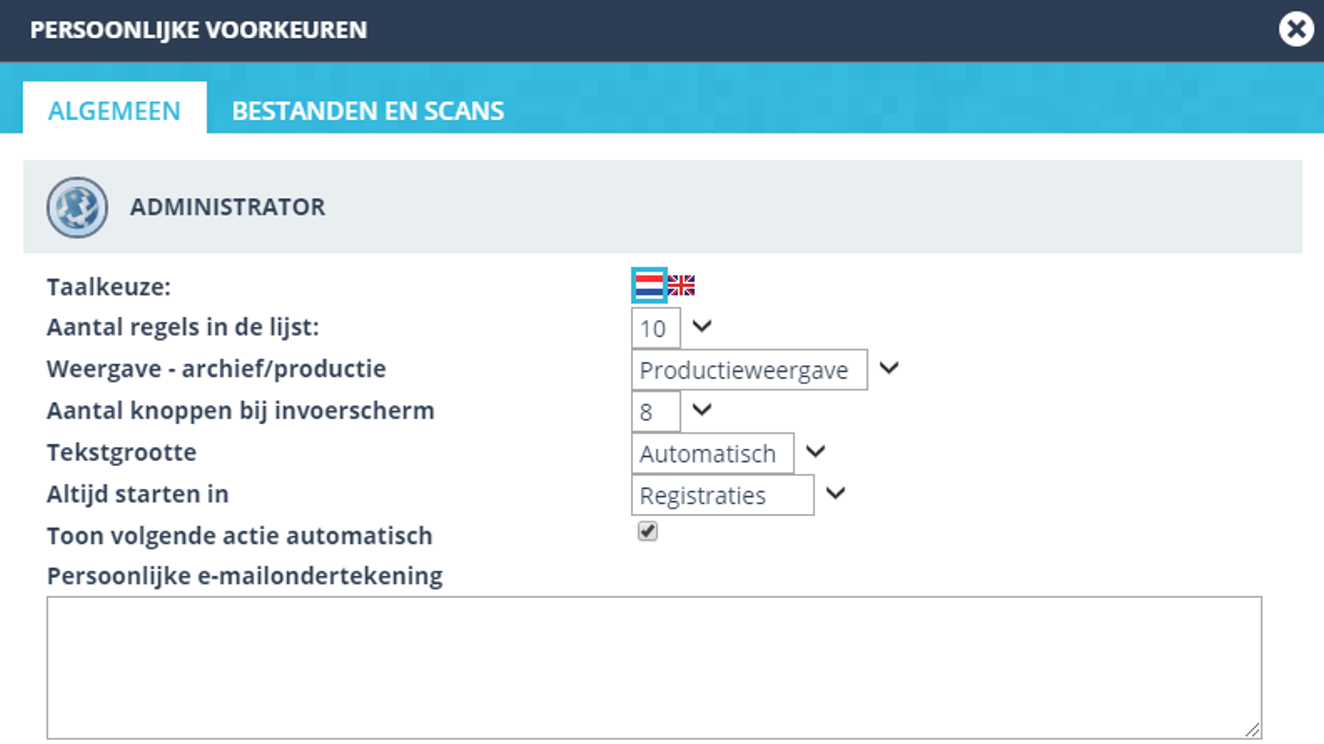
Task: Expand the 'Aantal knoppen bij invoerscherm' dropdown
Action: pyautogui.click(x=701, y=410)
